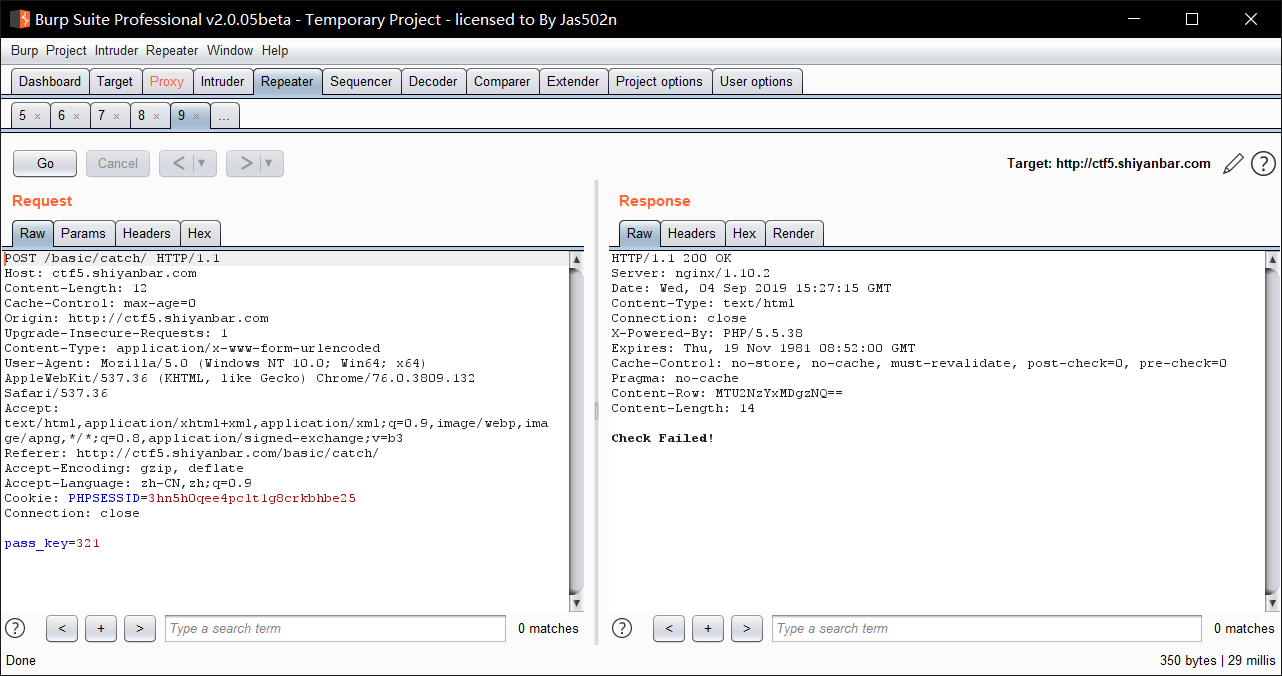
Task: Click the Response search help icon
Action: tap(622, 628)
